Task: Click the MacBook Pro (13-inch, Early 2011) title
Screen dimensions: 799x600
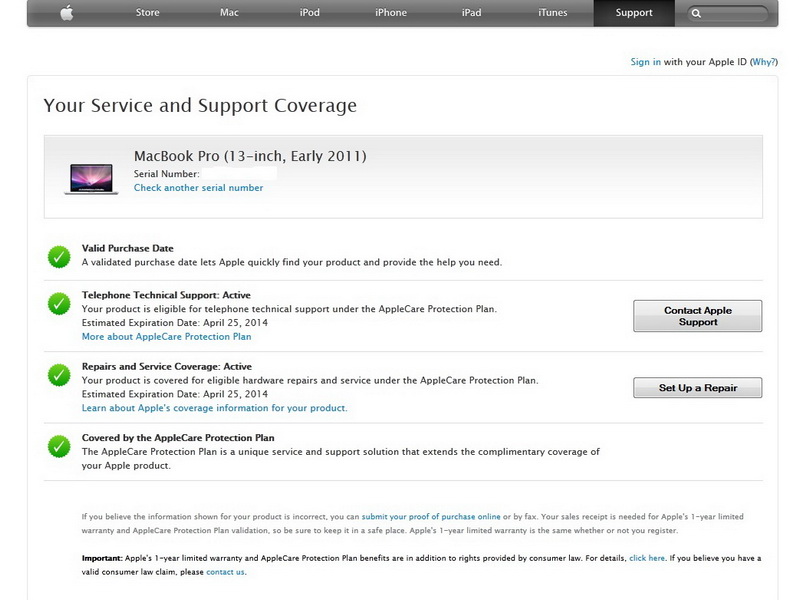Action: click(x=250, y=156)
